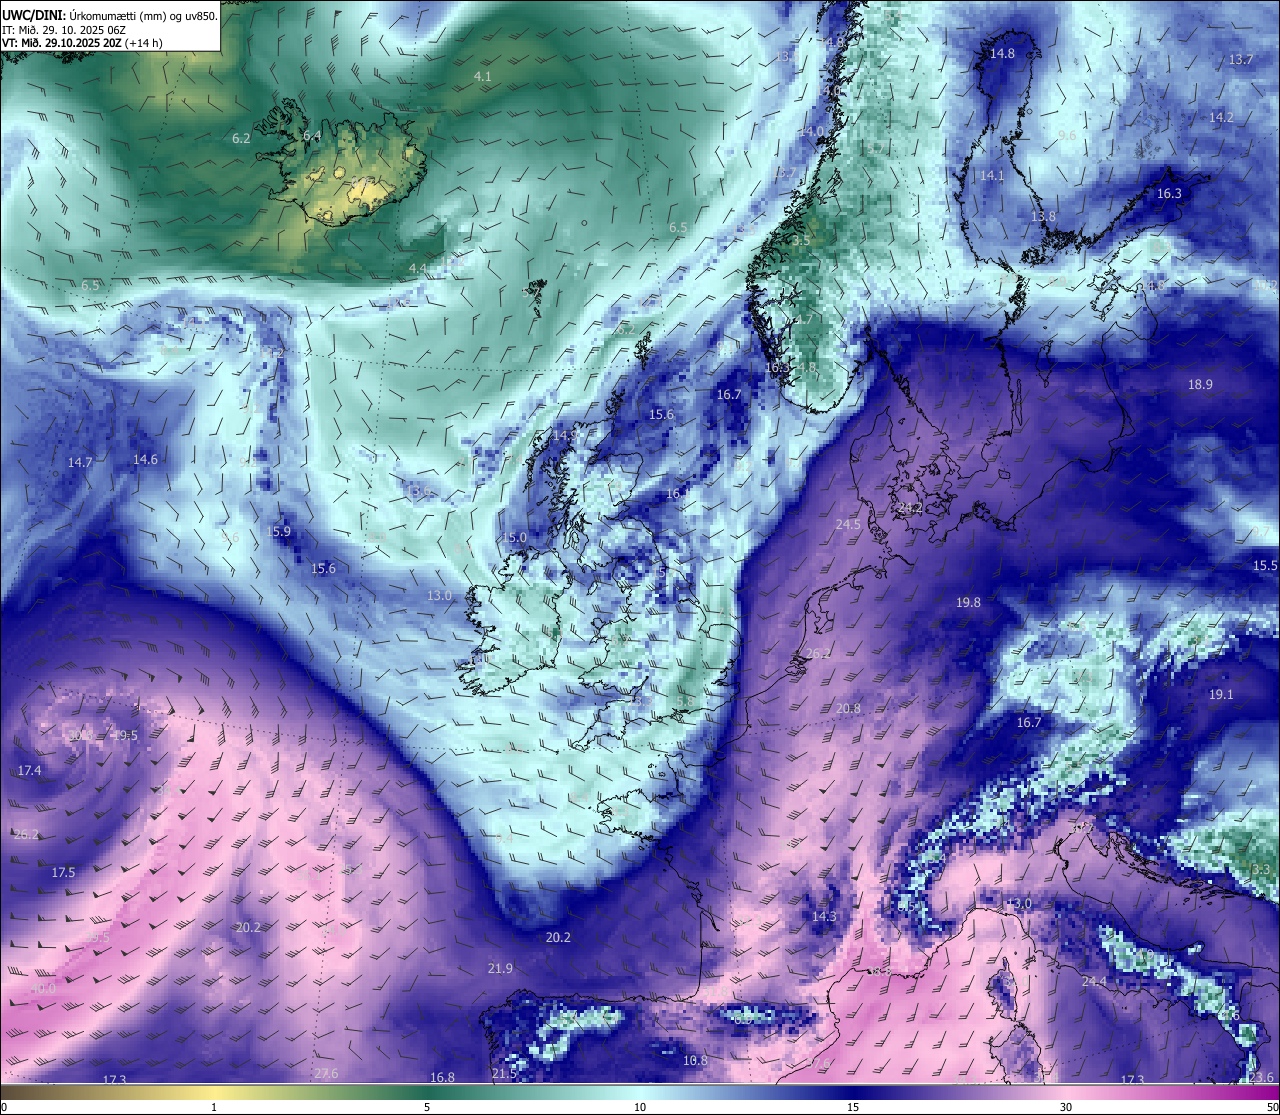Click the IT: Mið. 29. 10. 2025 06Z line
Viewport: 1280px width, 1115px height.
pyautogui.click(x=64, y=30)
